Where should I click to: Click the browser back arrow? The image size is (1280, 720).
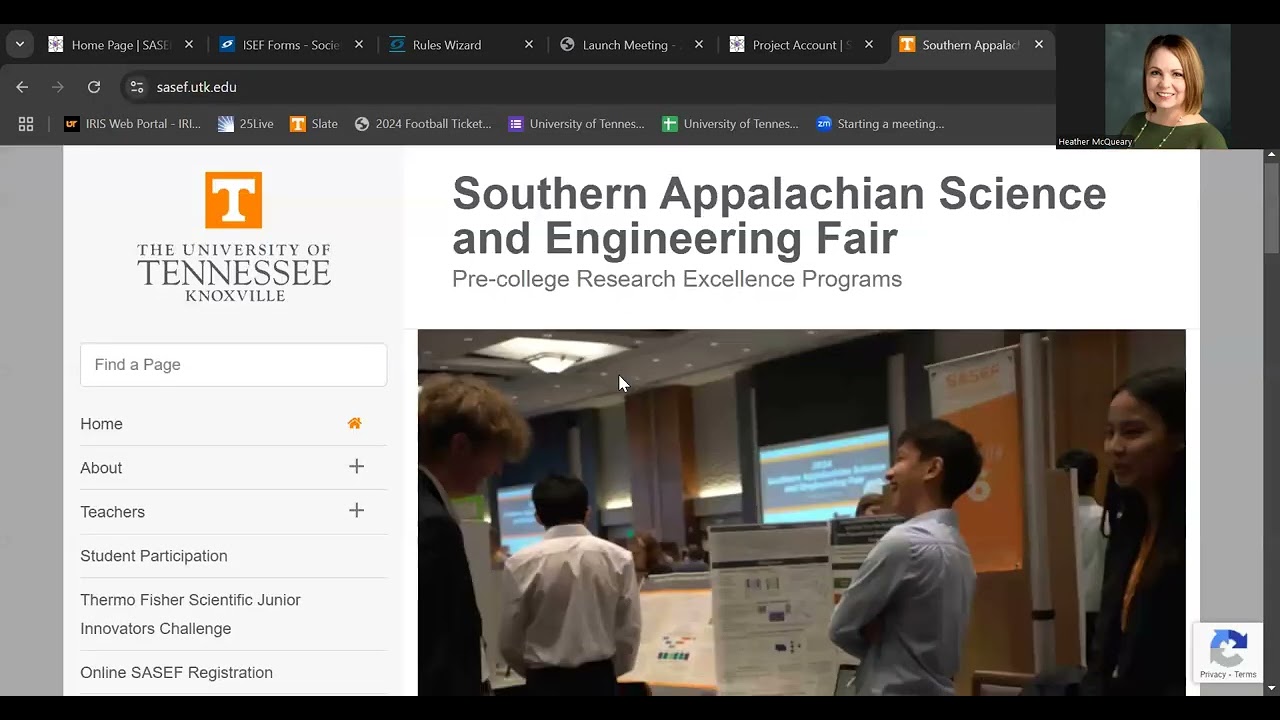pos(22,87)
